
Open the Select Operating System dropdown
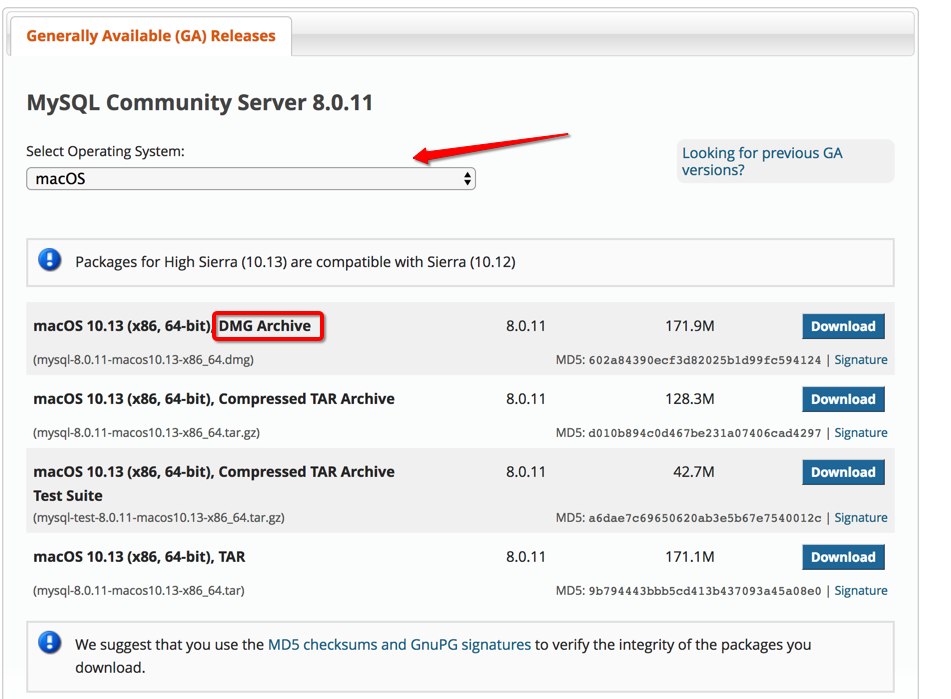click(250, 177)
